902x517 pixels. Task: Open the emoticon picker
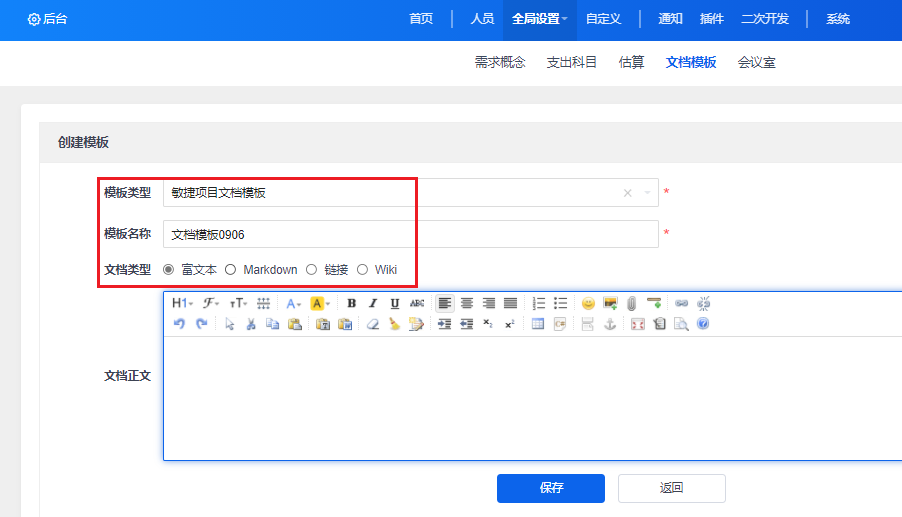tap(588, 303)
